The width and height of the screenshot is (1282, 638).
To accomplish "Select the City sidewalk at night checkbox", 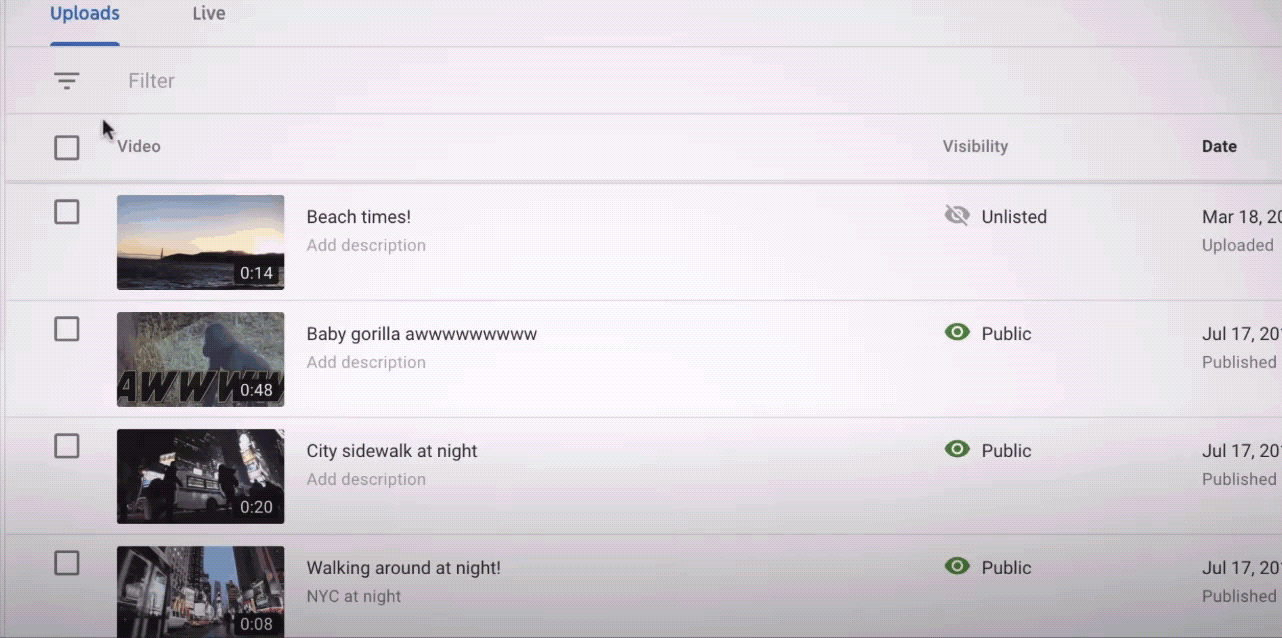I will (67, 446).
